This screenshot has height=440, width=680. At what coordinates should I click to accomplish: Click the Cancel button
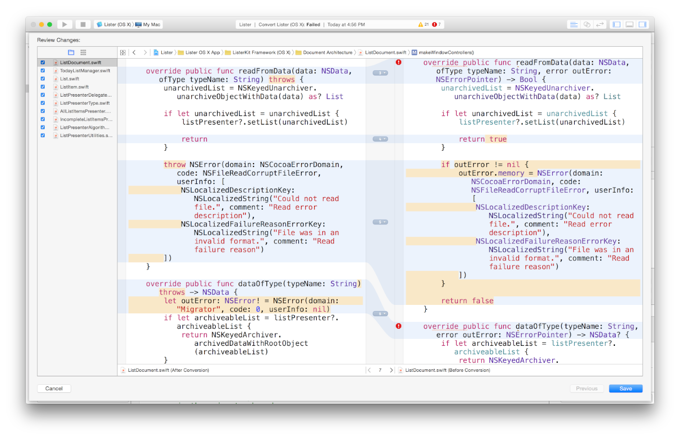click(x=54, y=388)
